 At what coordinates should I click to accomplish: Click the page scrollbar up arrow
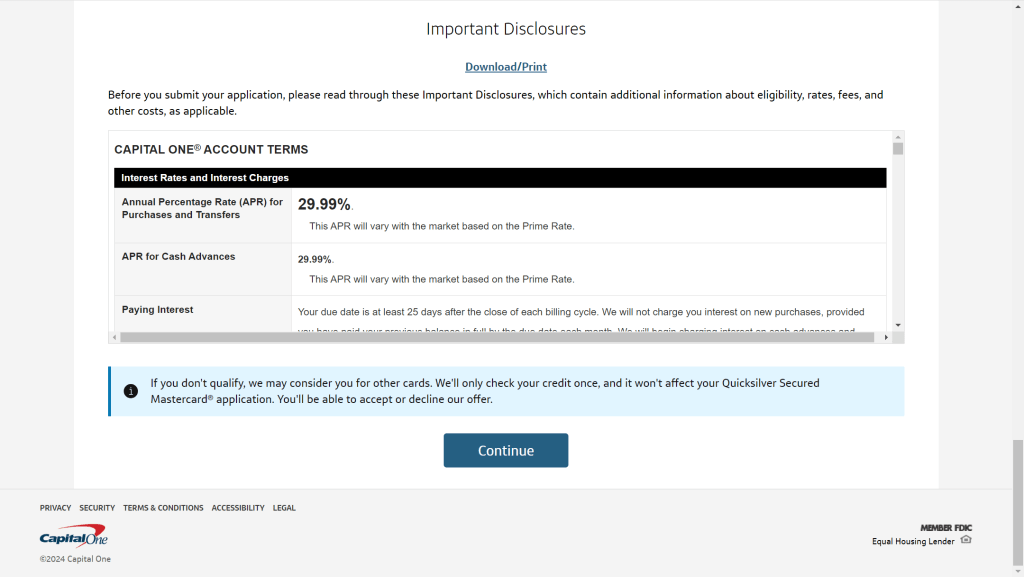[1017, 5]
